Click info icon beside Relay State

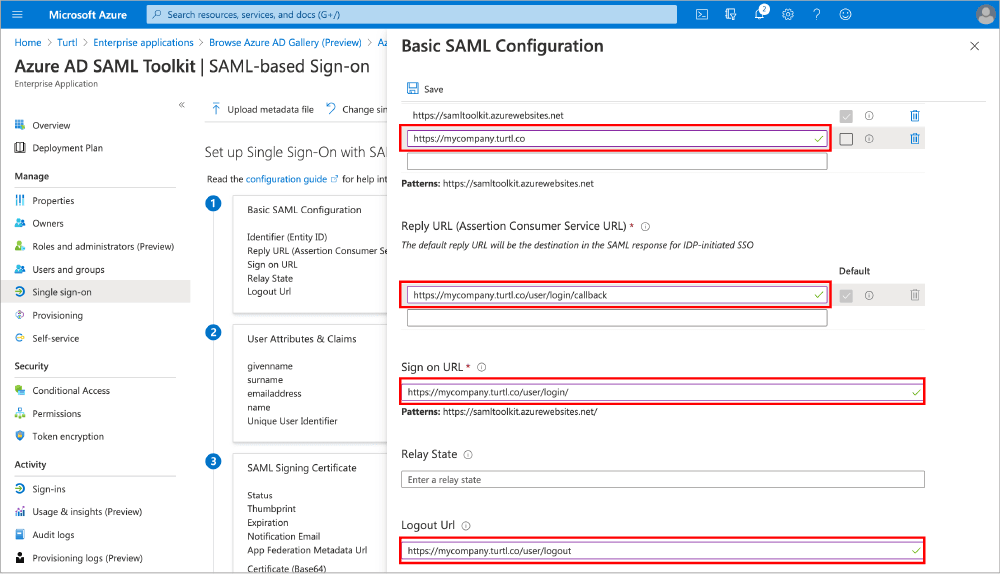point(468,455)
